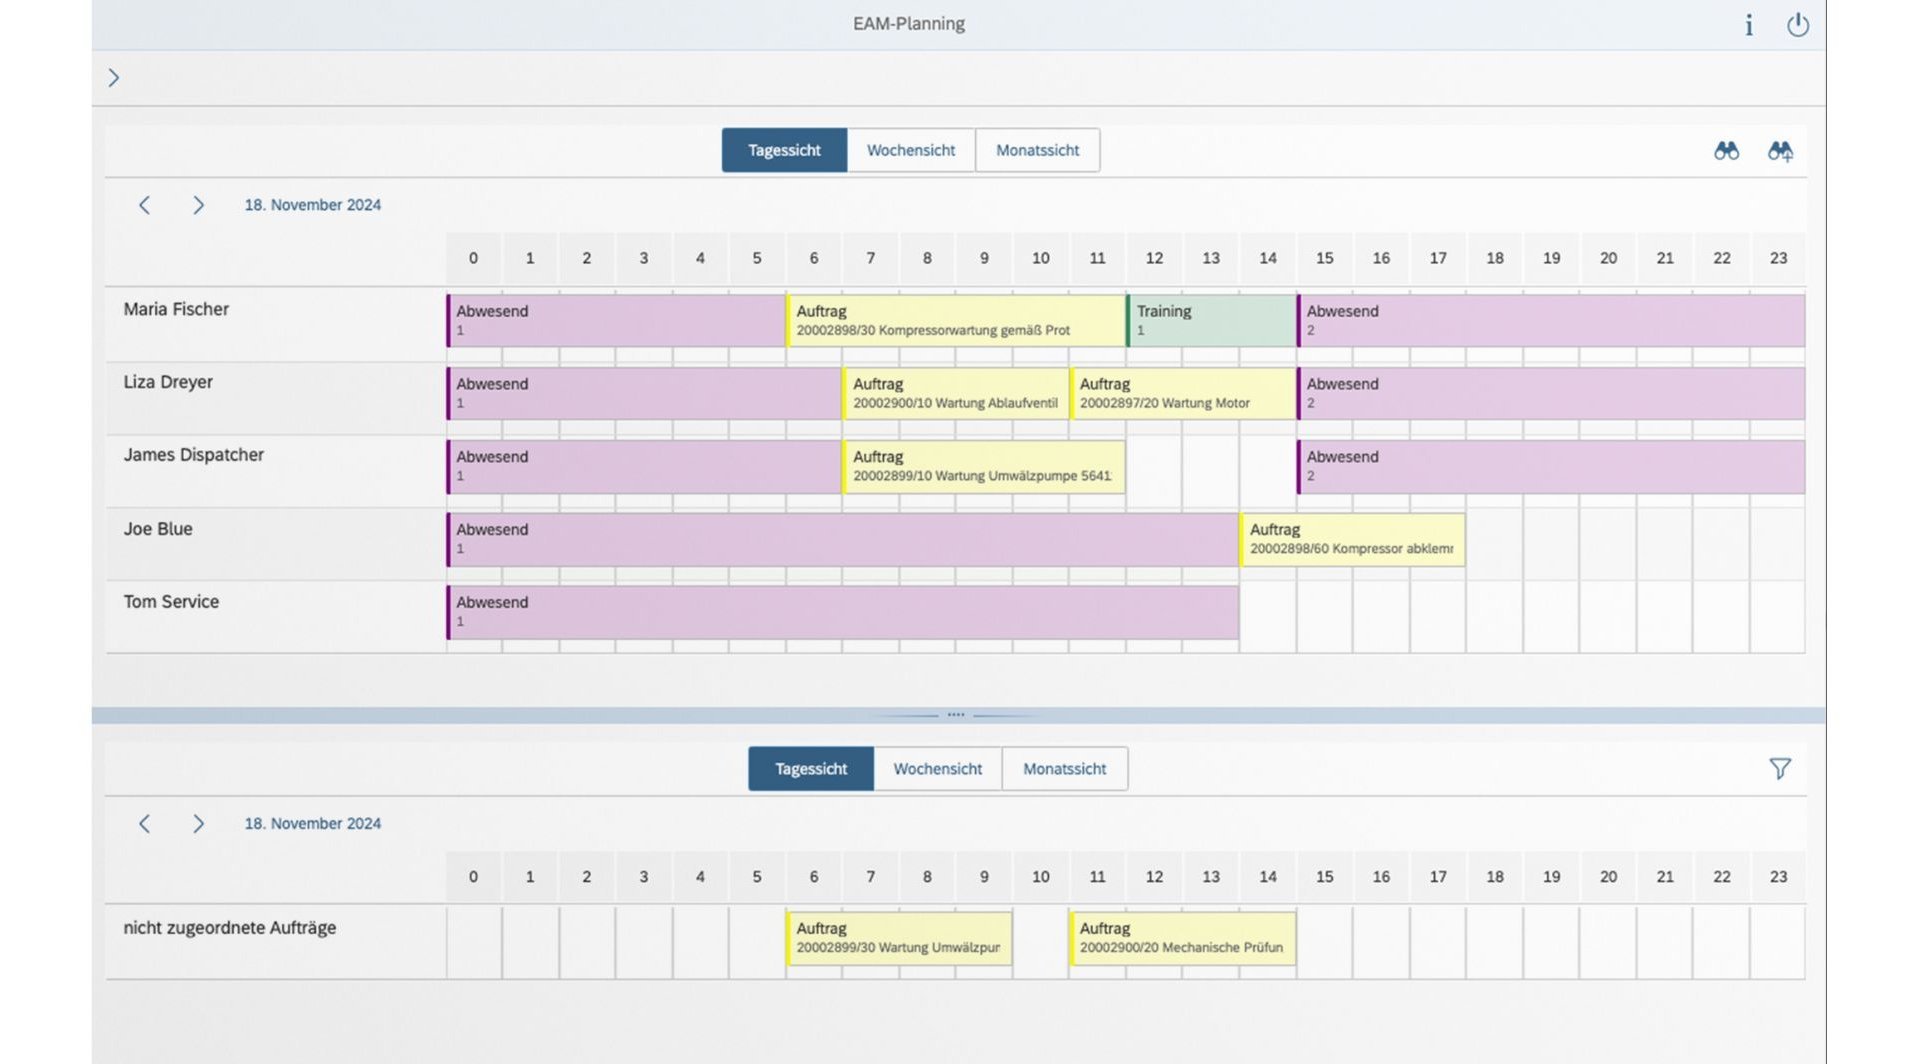1916x1064 pixels.
Task: Go to next day in resource planner
Action: 198,205
